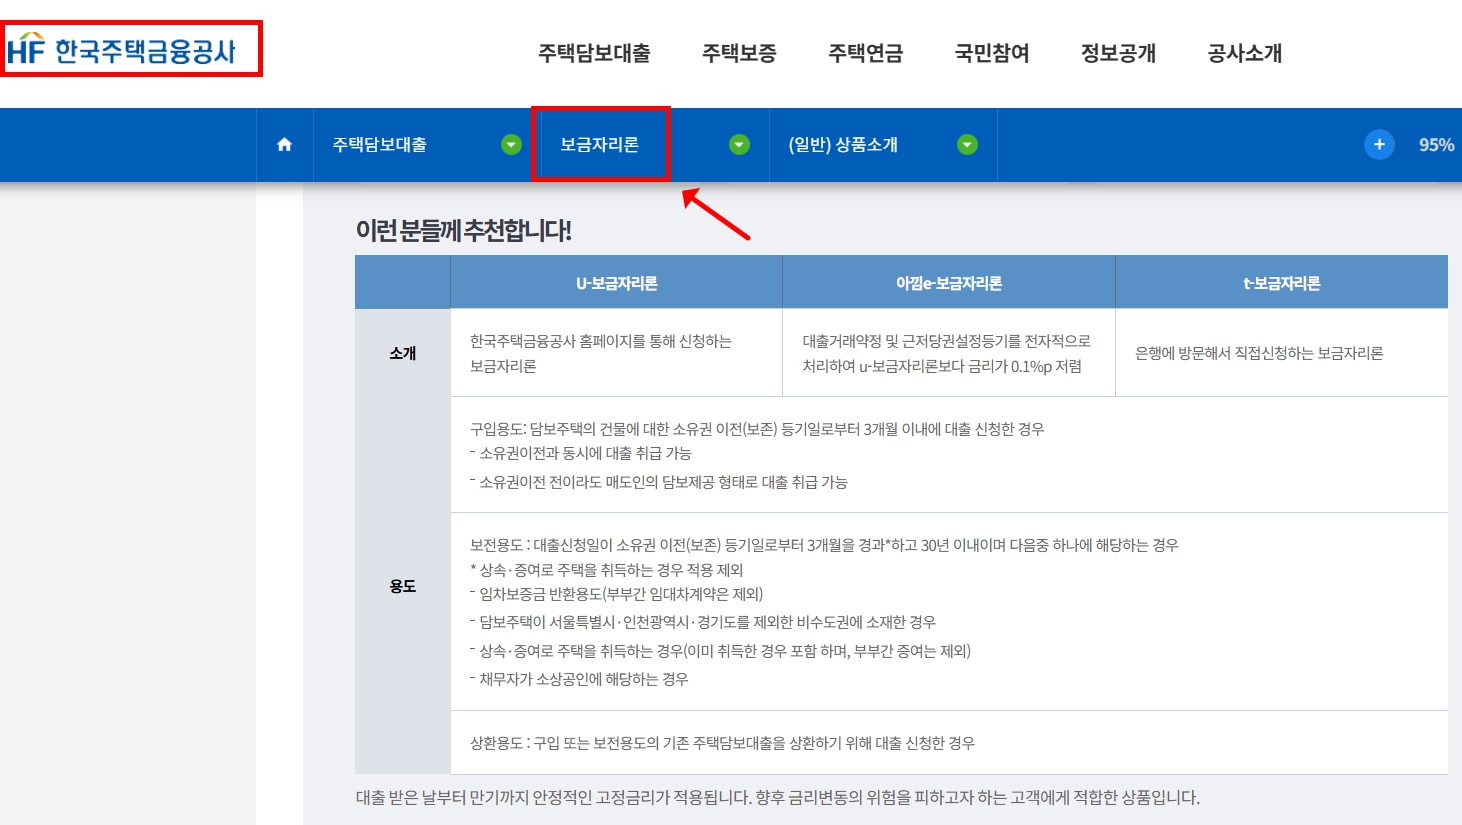Click line 상속·증여로 주택을 취득하는 경우 적용 제외
This screenshot has height=825, width=1462.
click(607, 570)
